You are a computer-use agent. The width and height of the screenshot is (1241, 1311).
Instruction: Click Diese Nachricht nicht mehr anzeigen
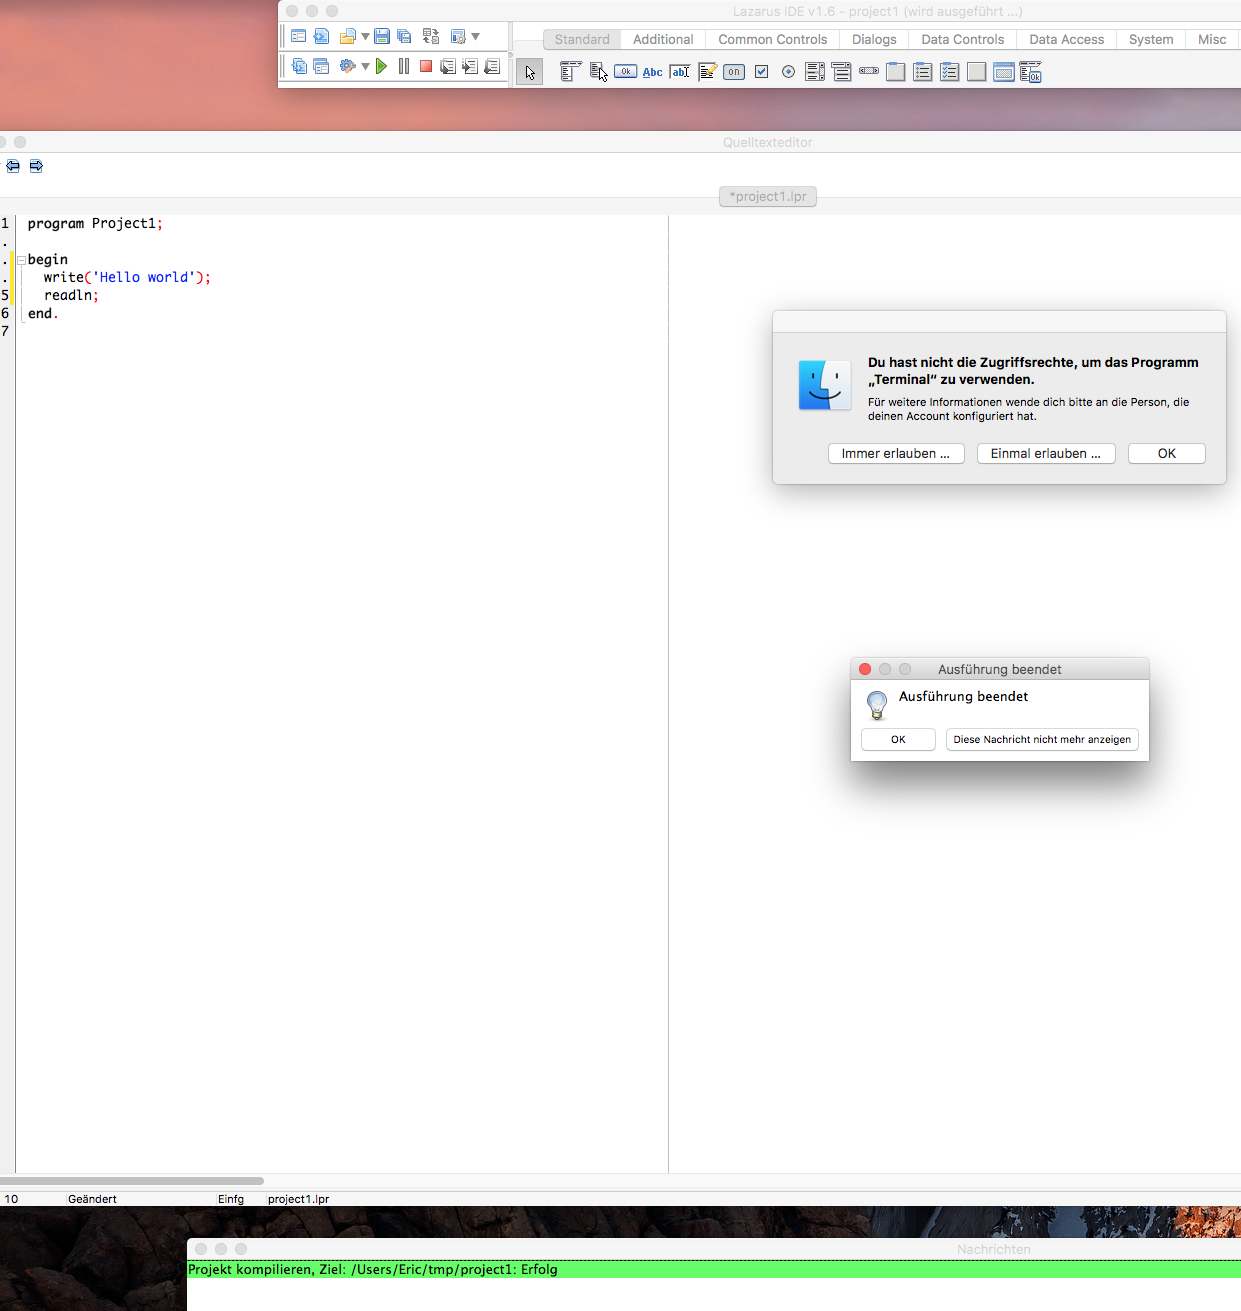pyautogui.click(x=1041, y=740)
